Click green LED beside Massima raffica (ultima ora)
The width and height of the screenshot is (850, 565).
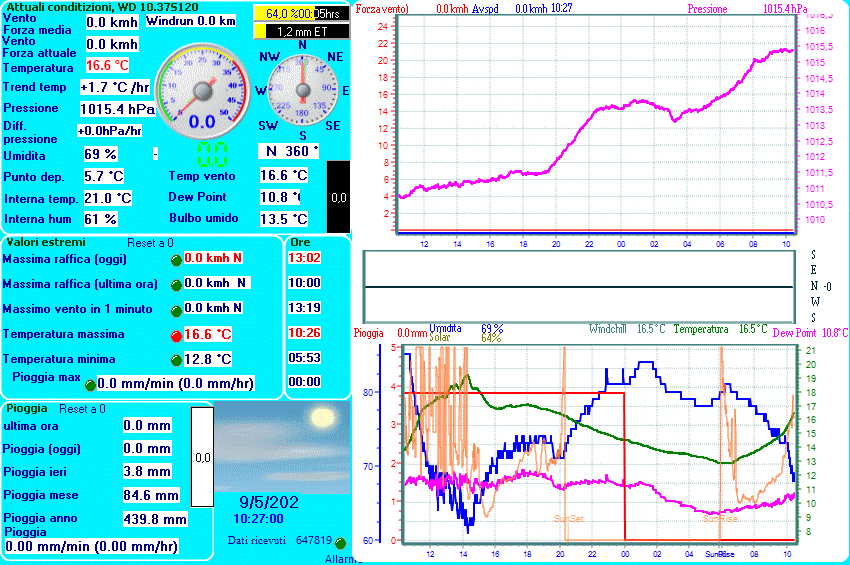176,285
